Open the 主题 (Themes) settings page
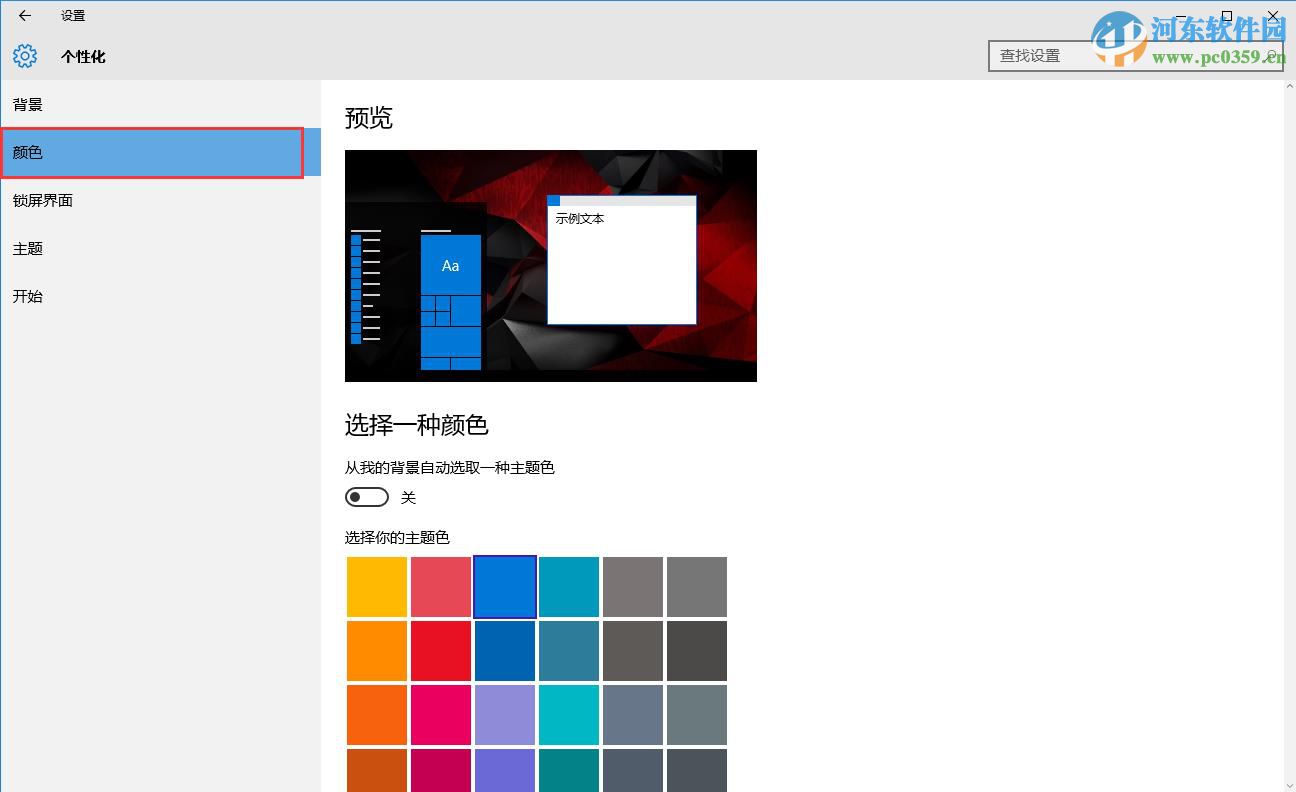The height and width of the screenshot is (792, 1296). point(27,248)
